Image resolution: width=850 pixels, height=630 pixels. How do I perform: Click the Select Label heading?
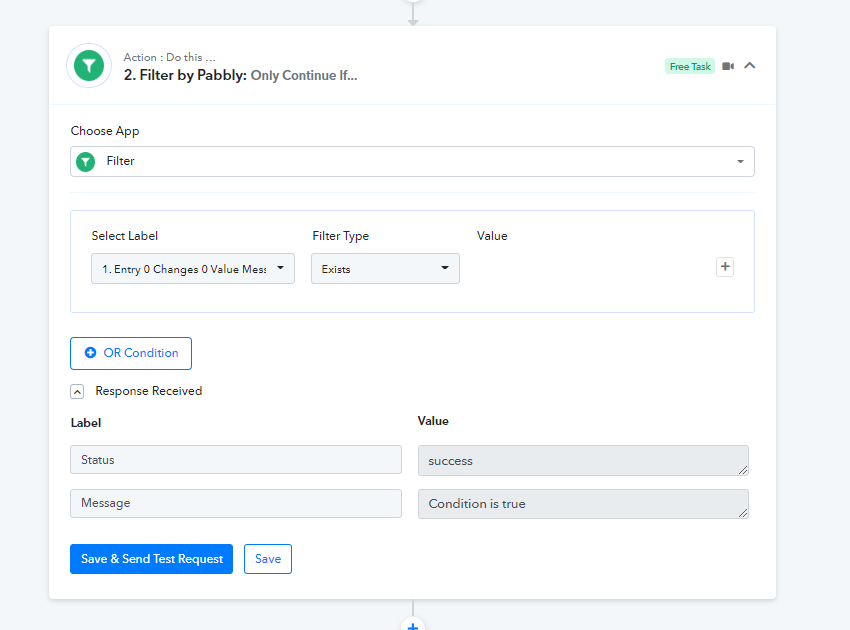125,236
